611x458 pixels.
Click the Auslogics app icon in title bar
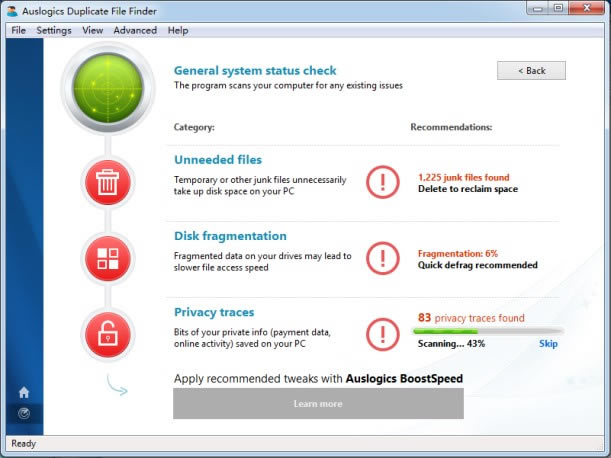tap(12, 11)
